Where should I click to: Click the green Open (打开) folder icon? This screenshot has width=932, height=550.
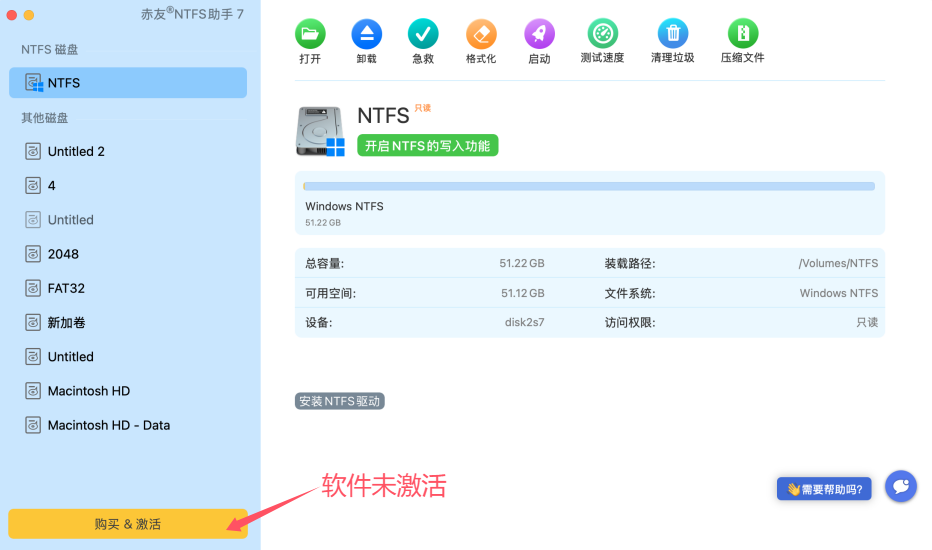click(x=310, y=34)
